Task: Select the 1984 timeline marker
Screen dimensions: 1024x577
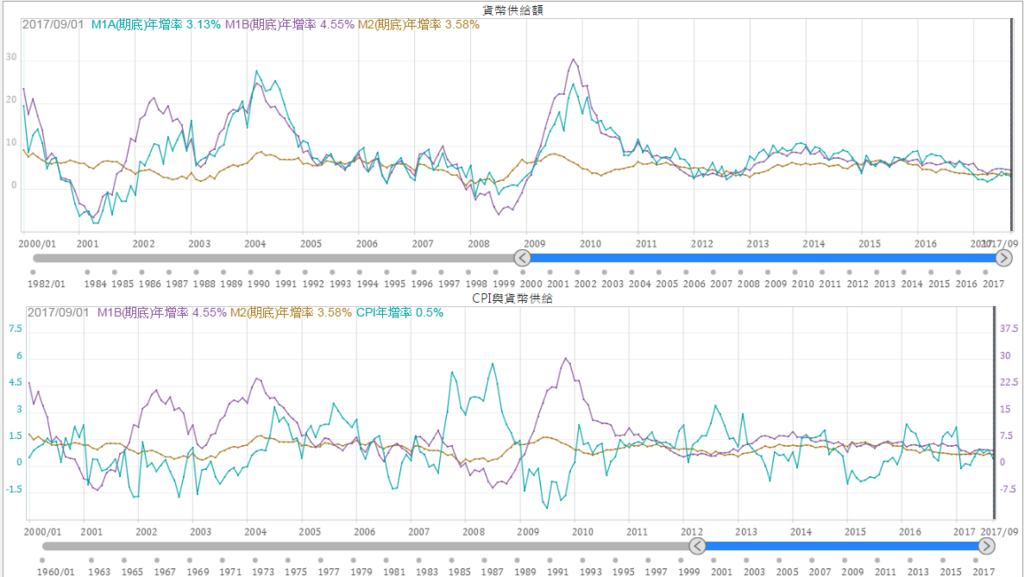Action: [x=87, y=272]
